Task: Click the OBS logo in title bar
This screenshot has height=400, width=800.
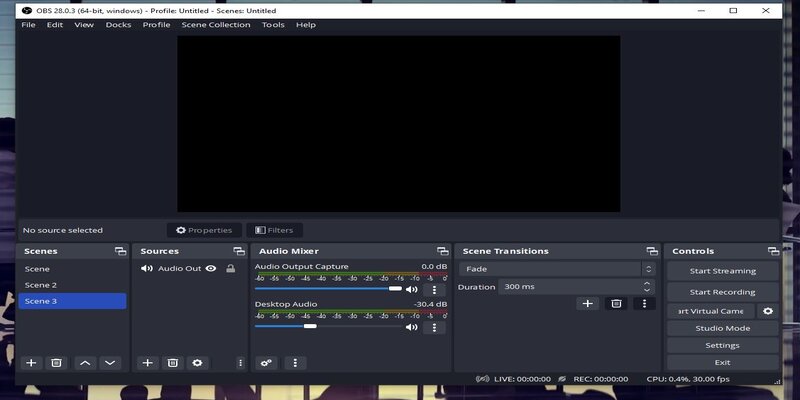Action: [x=27, y=10]
